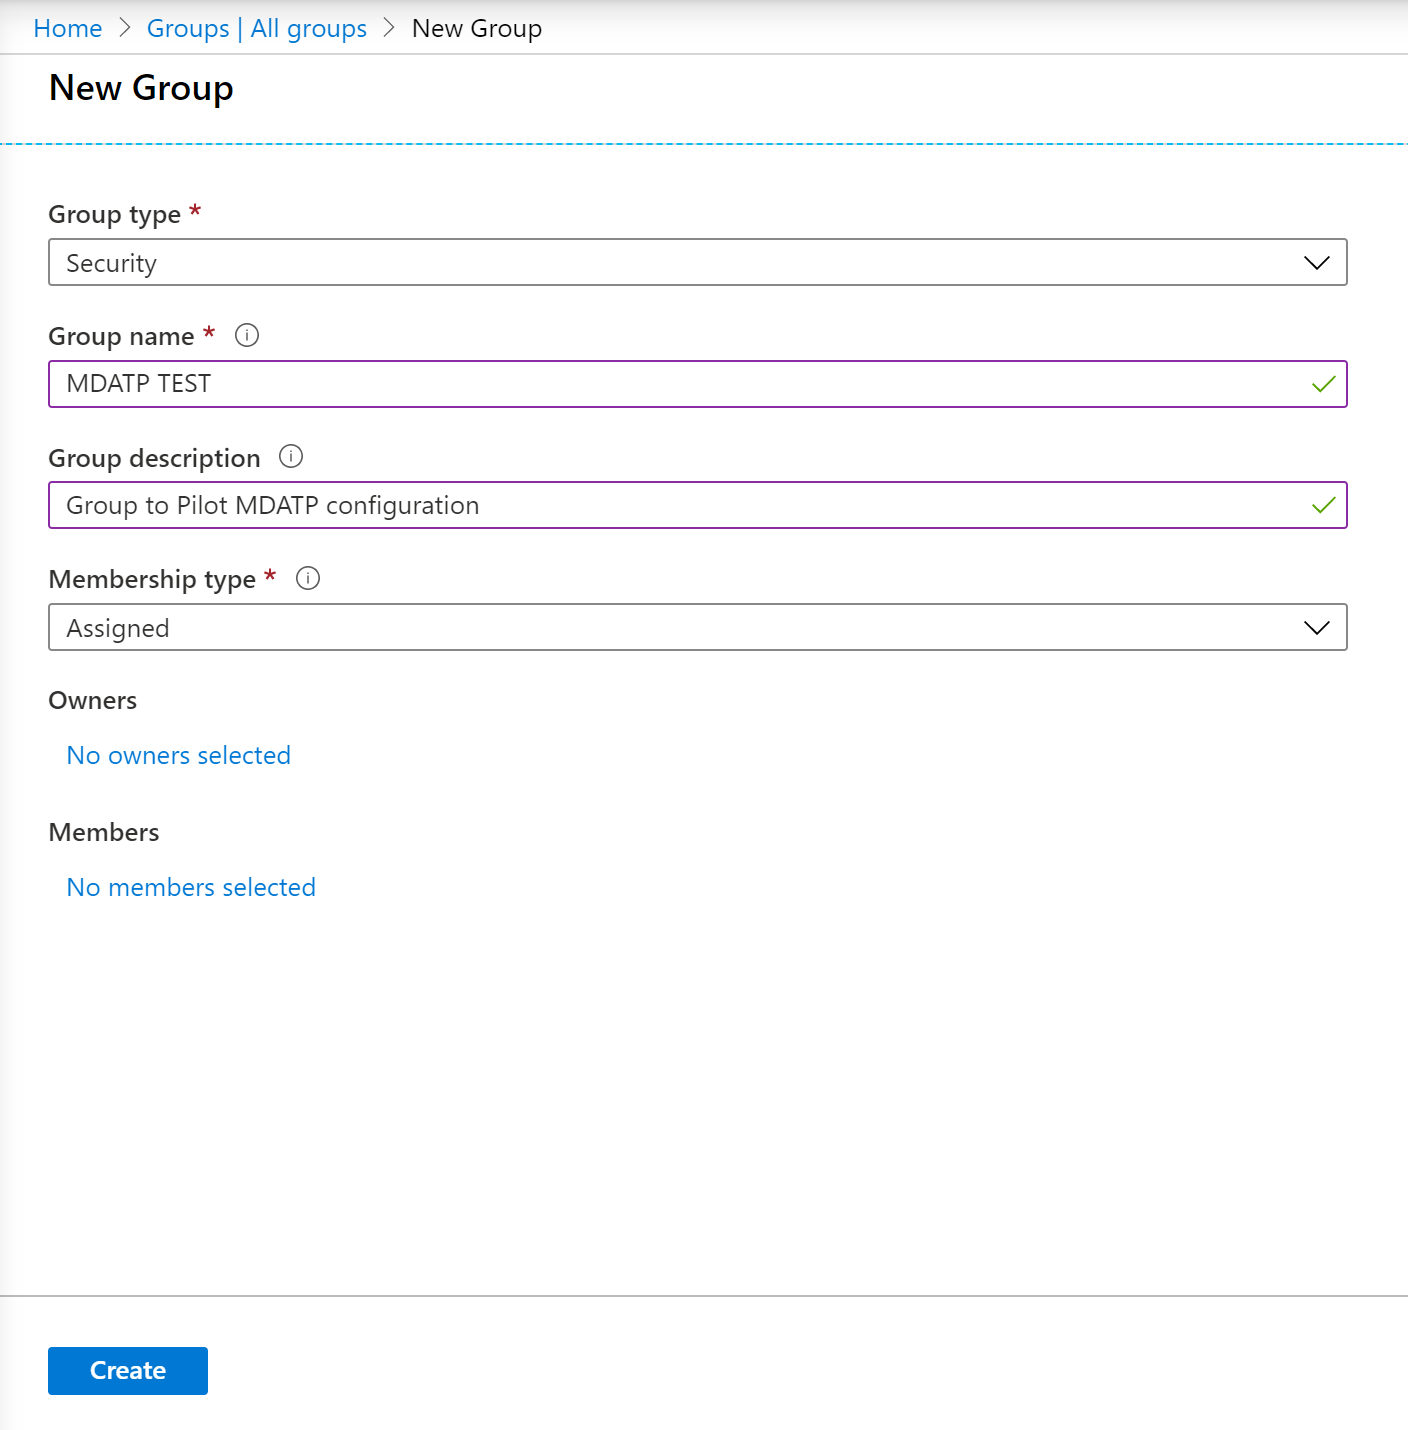Click the green checkmark in Group name field
The width and height of the screenshot is (1408, 1430).
(1323, 384)
